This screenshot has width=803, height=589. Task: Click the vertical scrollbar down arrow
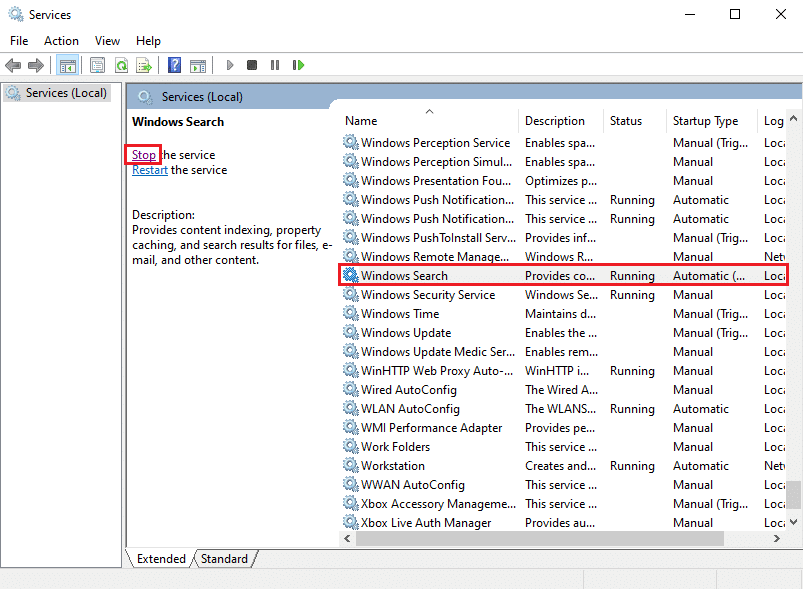(793, 522)
